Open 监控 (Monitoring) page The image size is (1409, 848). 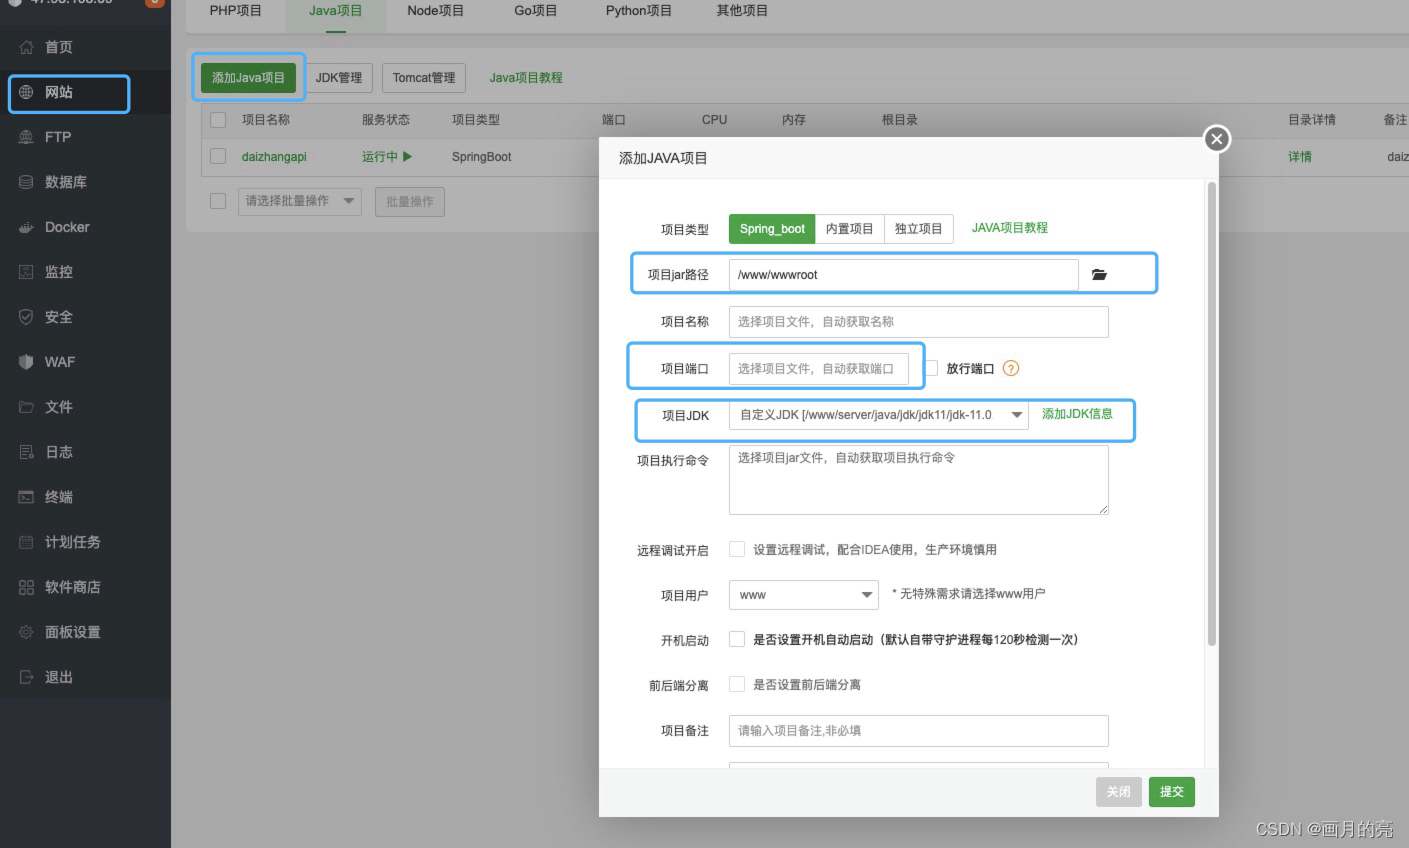[58, 271]
